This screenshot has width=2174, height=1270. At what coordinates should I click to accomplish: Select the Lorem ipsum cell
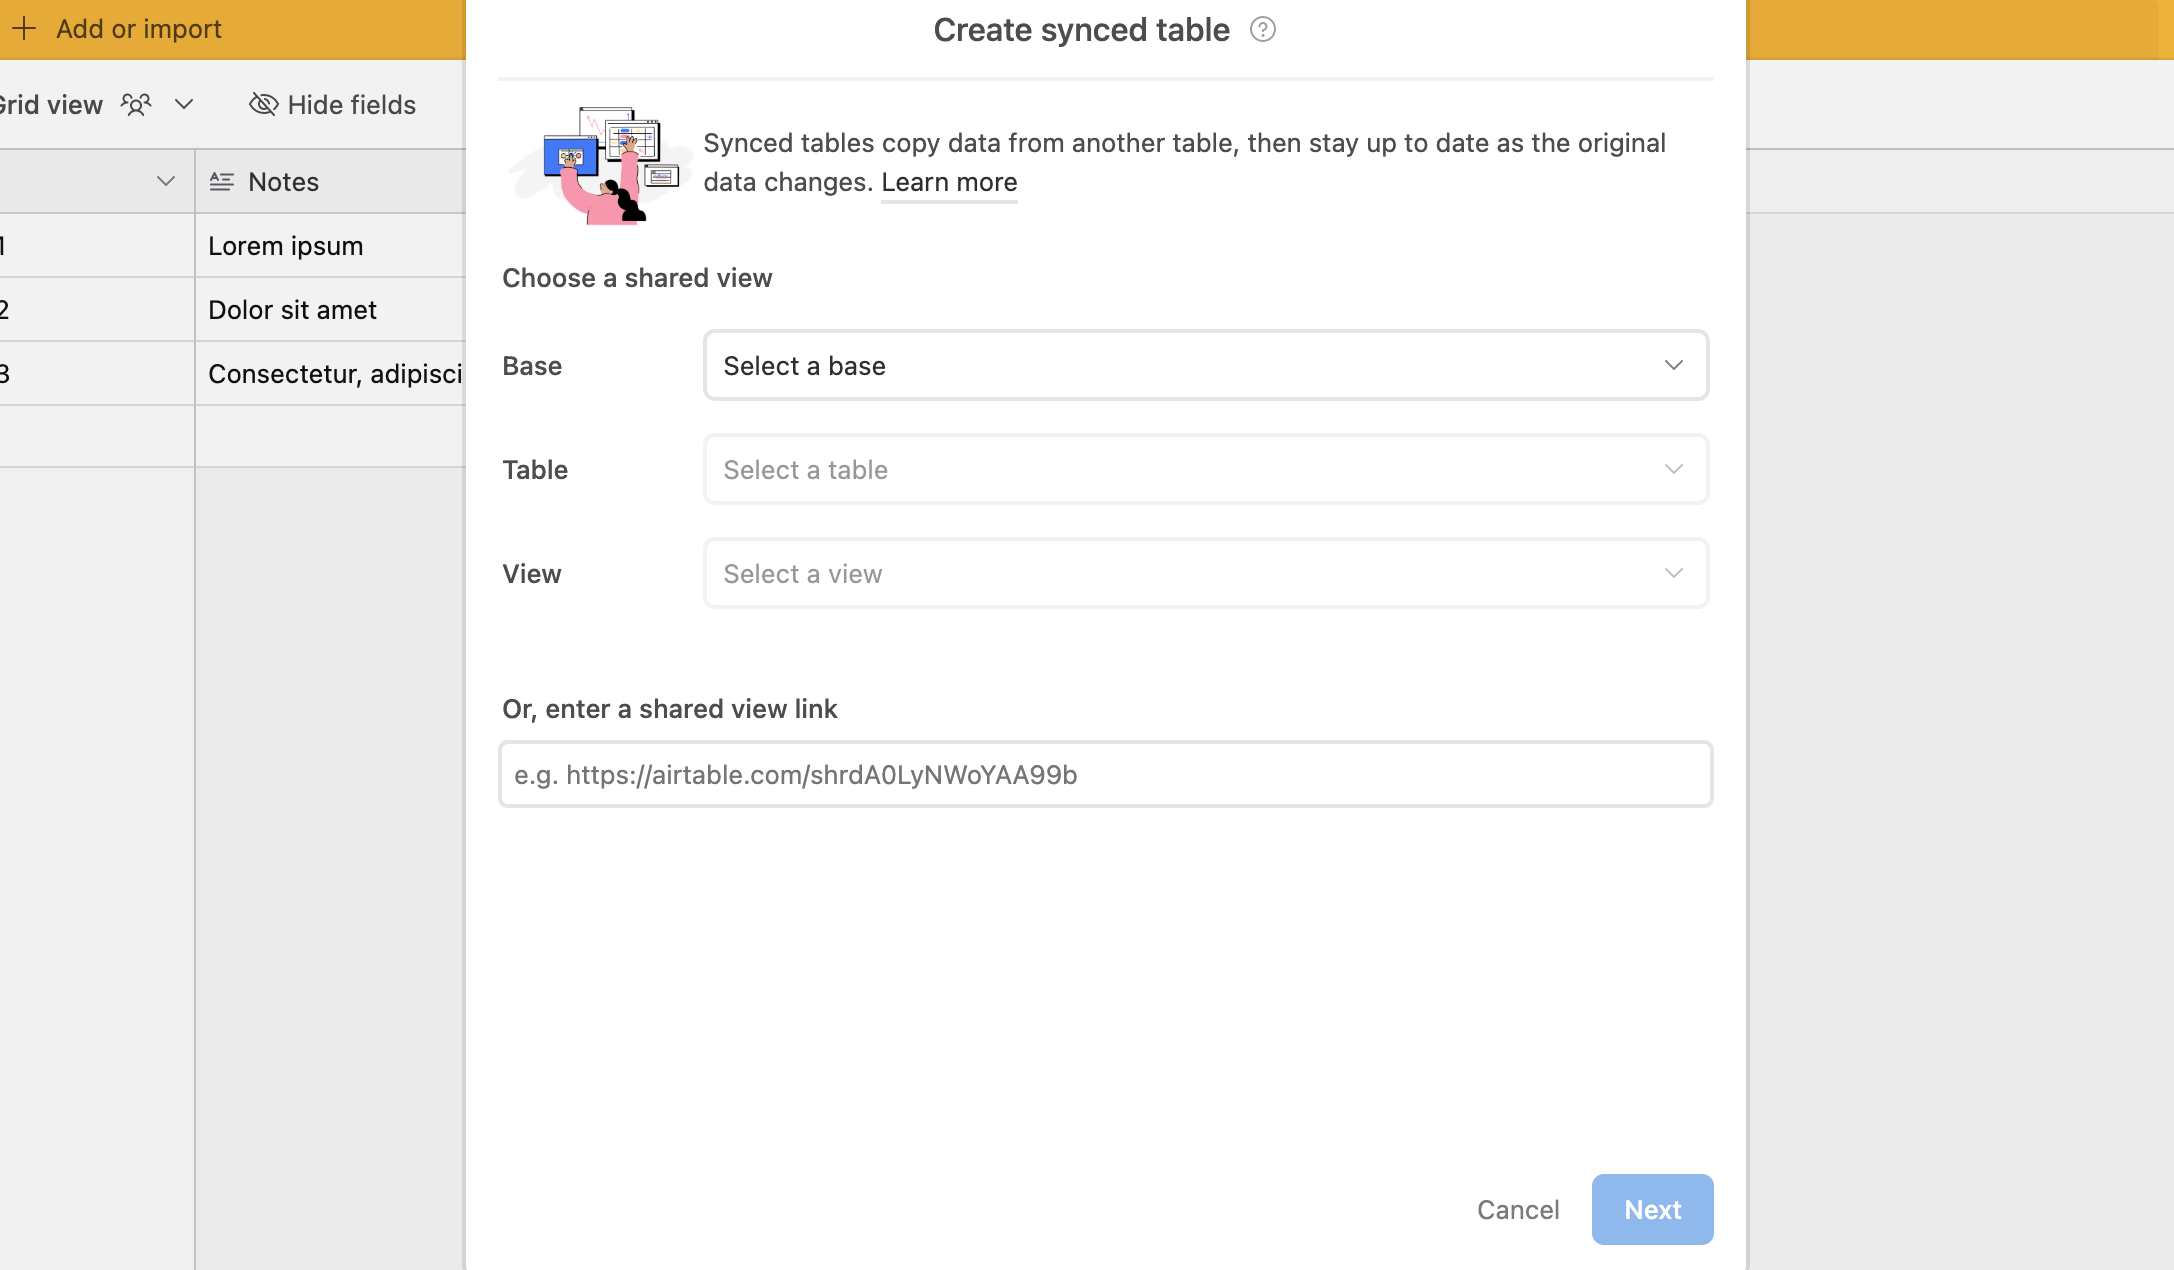[331, 245]
